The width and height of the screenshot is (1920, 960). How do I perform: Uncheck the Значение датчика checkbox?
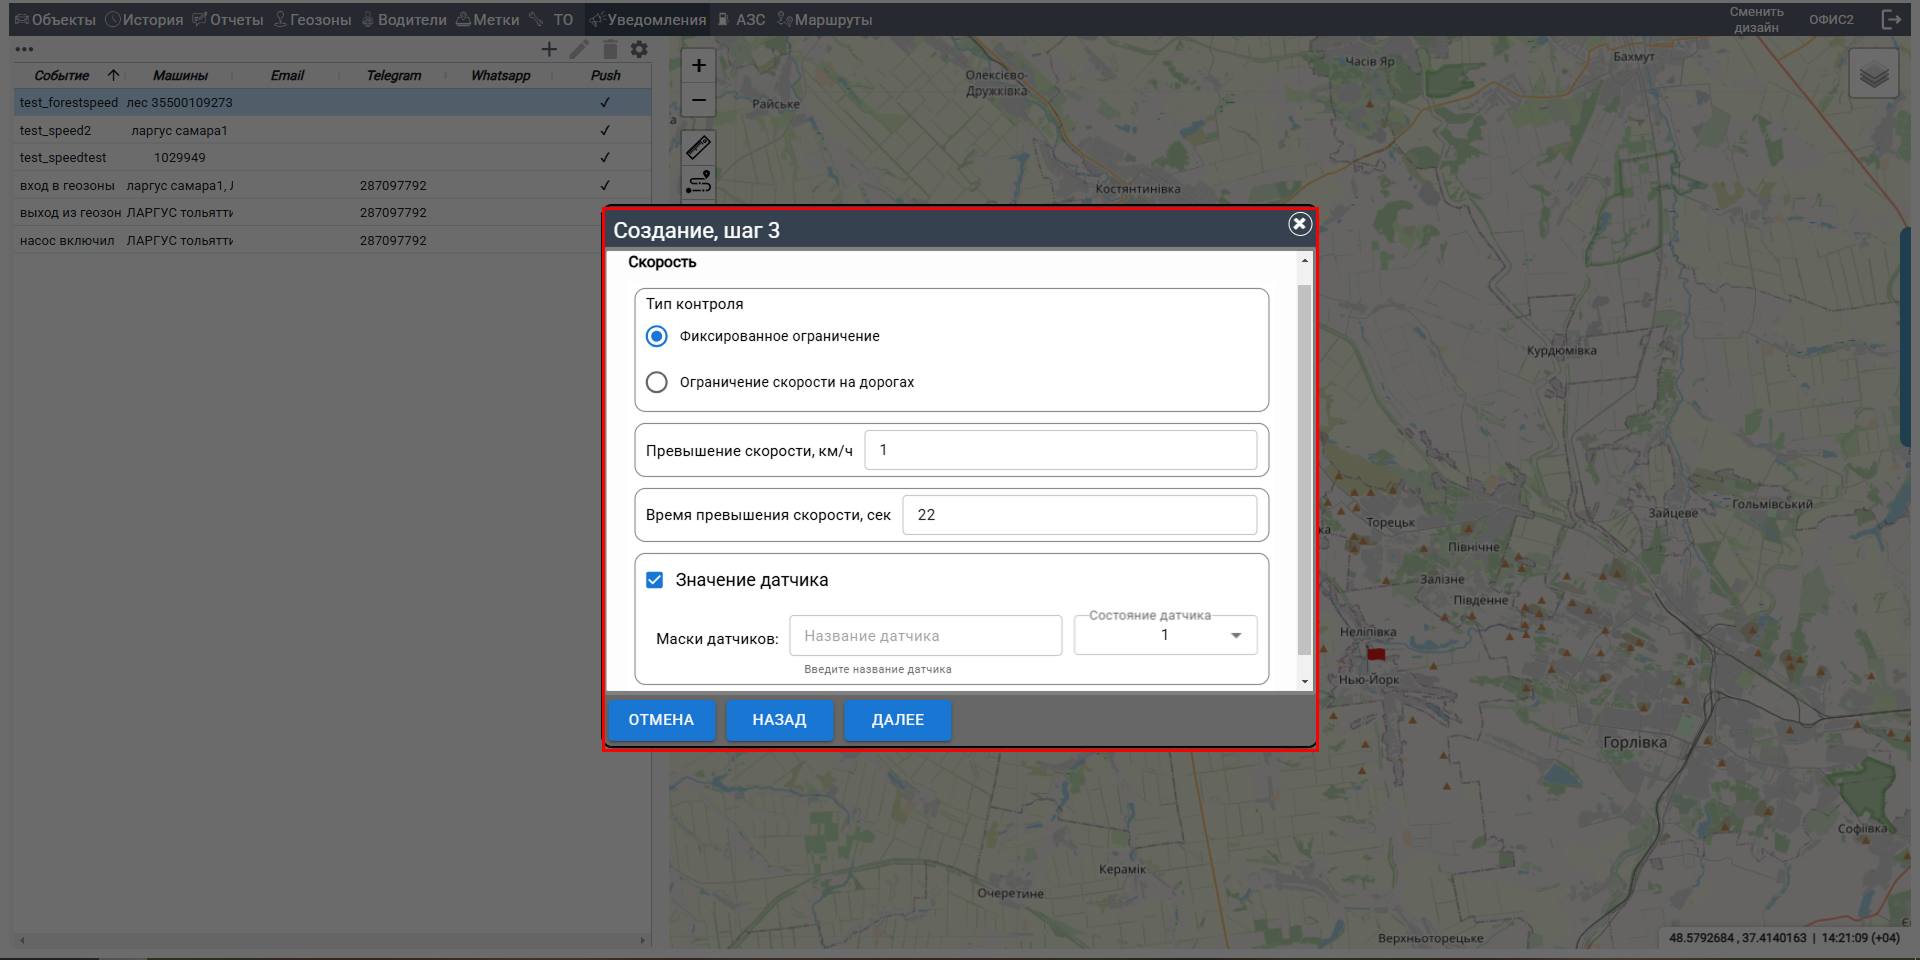655,580
